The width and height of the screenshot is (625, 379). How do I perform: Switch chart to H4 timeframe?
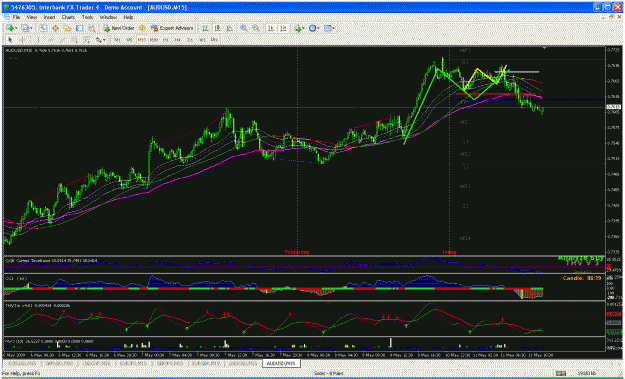[178, 40]
